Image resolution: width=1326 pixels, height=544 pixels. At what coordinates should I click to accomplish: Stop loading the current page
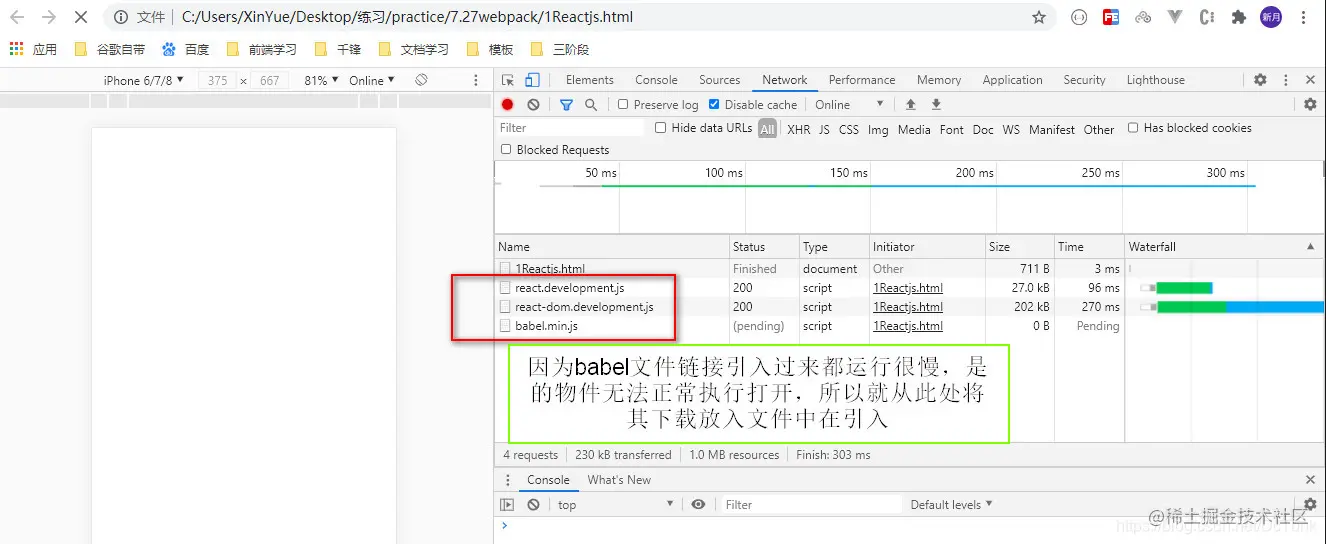[x=81, y=17]
